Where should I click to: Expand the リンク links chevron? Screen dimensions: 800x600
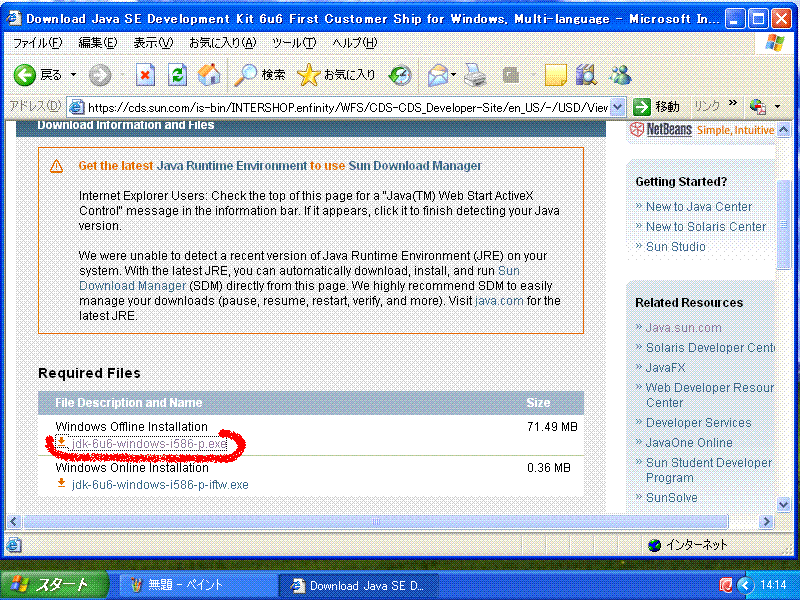click(733, 103)
